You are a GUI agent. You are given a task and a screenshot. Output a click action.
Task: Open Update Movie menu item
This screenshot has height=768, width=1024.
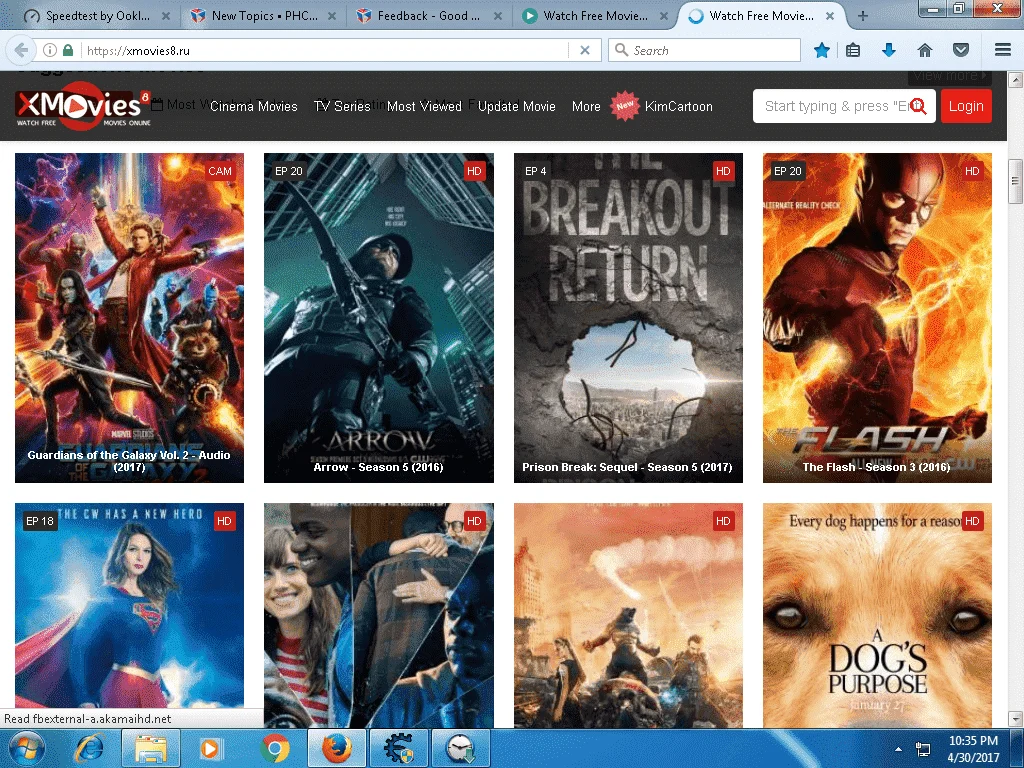tap(517, 106)
